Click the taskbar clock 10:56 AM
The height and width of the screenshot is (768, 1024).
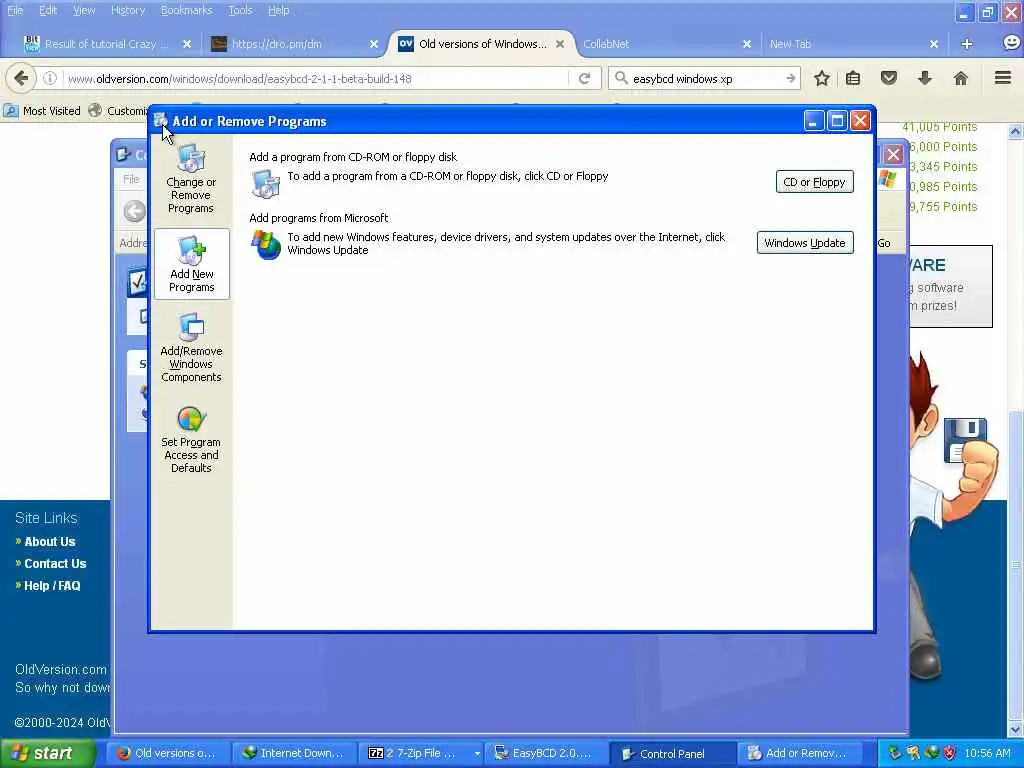tap(987, 753)
